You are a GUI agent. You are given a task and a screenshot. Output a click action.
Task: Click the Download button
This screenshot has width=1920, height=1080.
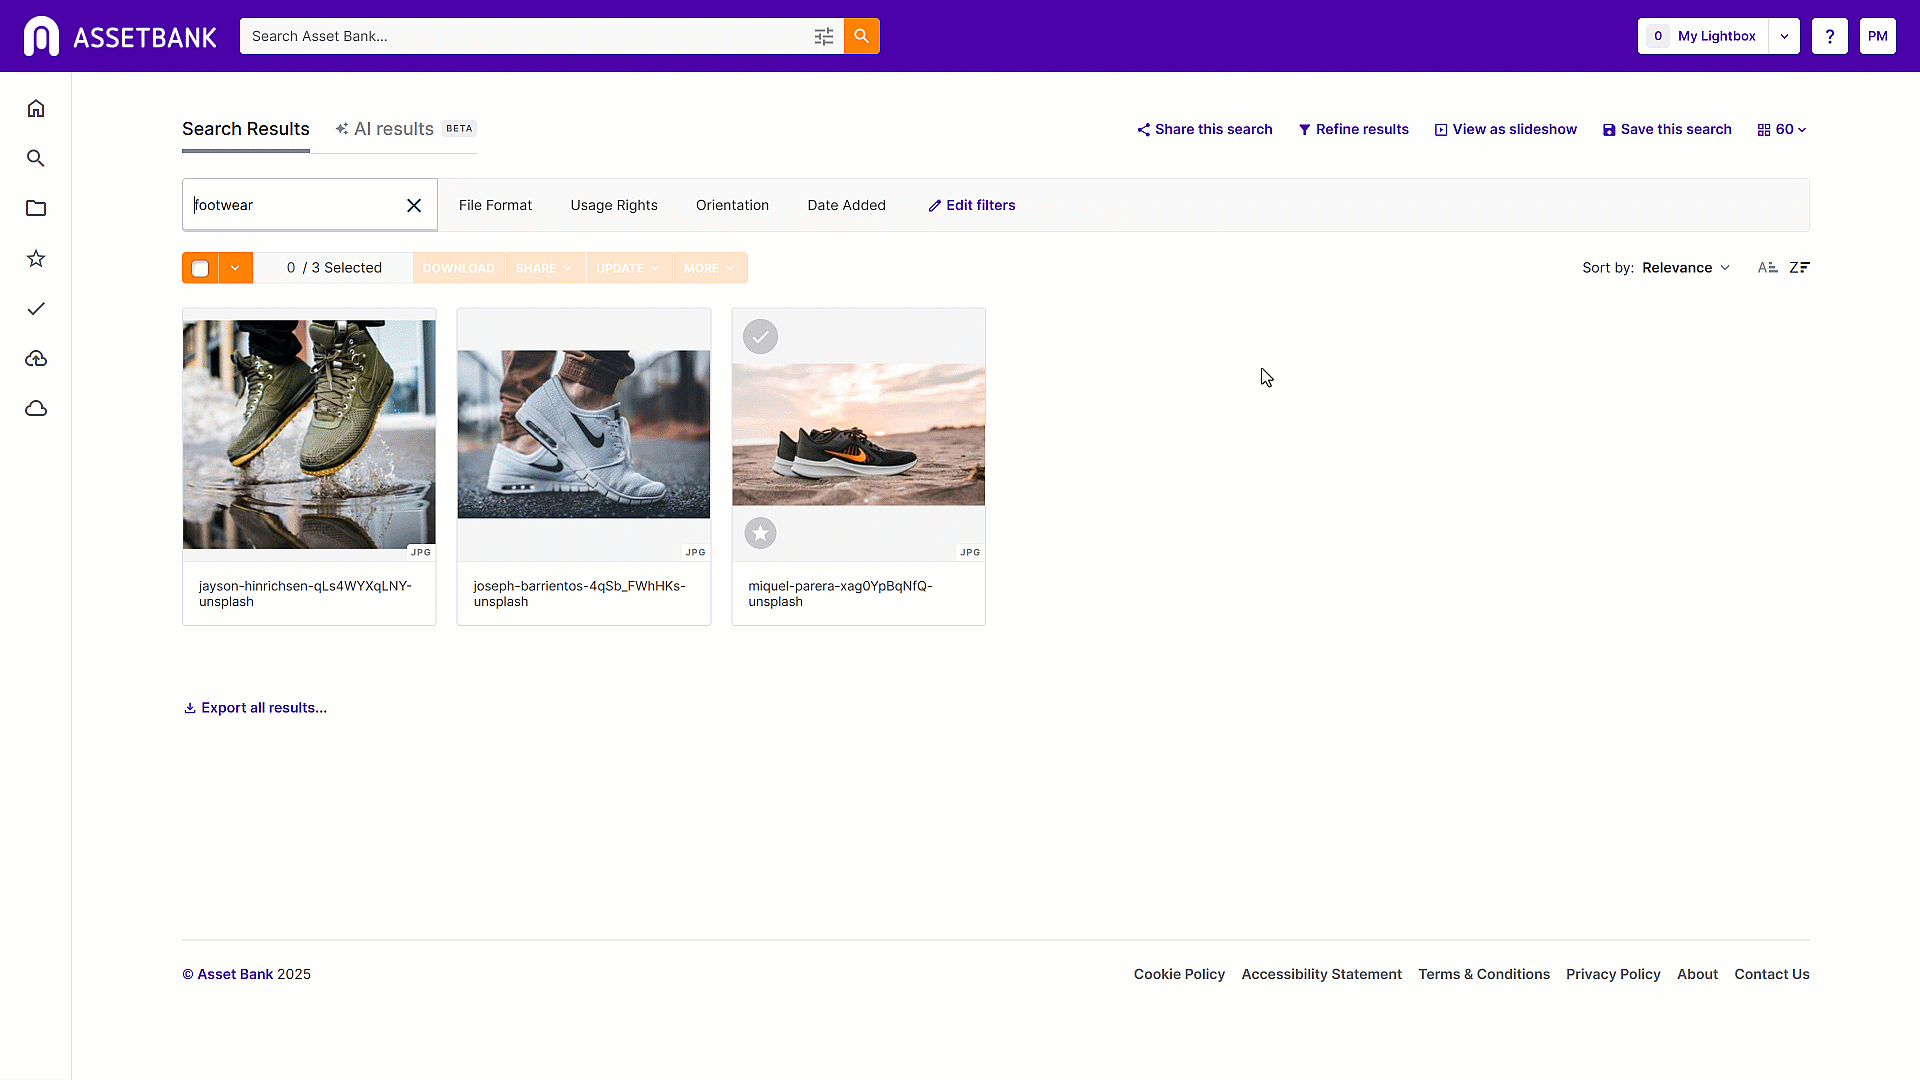point(459,268)
